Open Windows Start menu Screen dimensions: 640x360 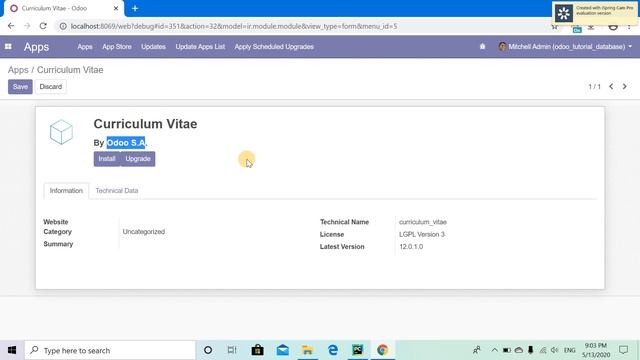[x=12, y=350]
